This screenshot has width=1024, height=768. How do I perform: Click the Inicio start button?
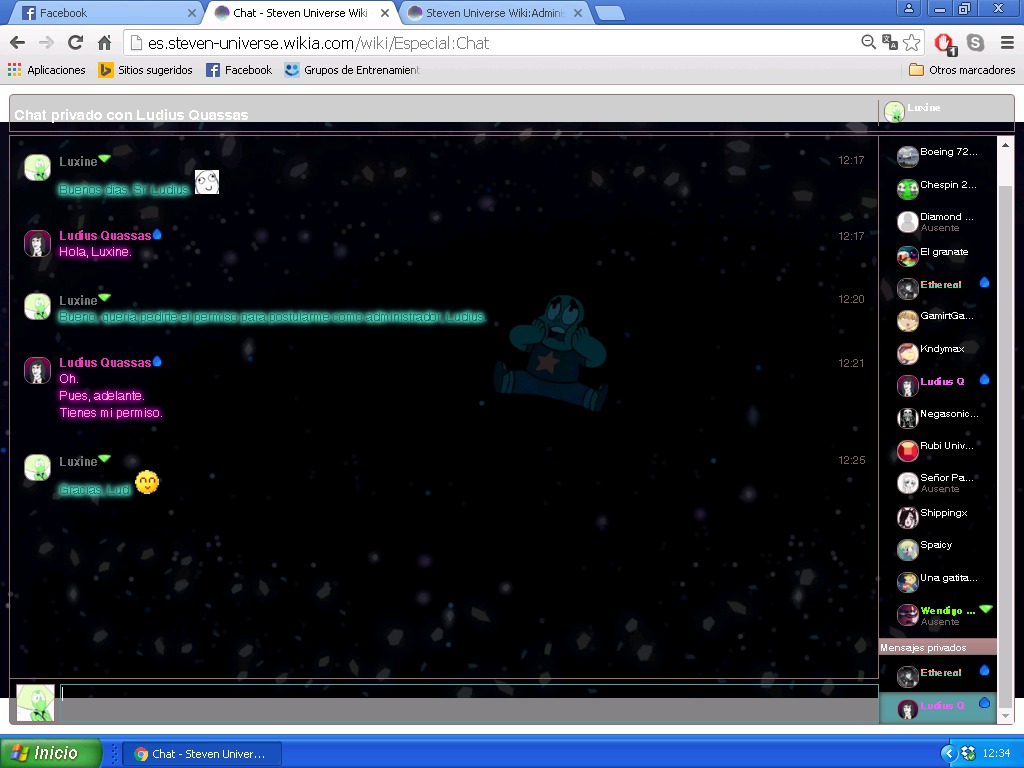click(x=51, y=753)
